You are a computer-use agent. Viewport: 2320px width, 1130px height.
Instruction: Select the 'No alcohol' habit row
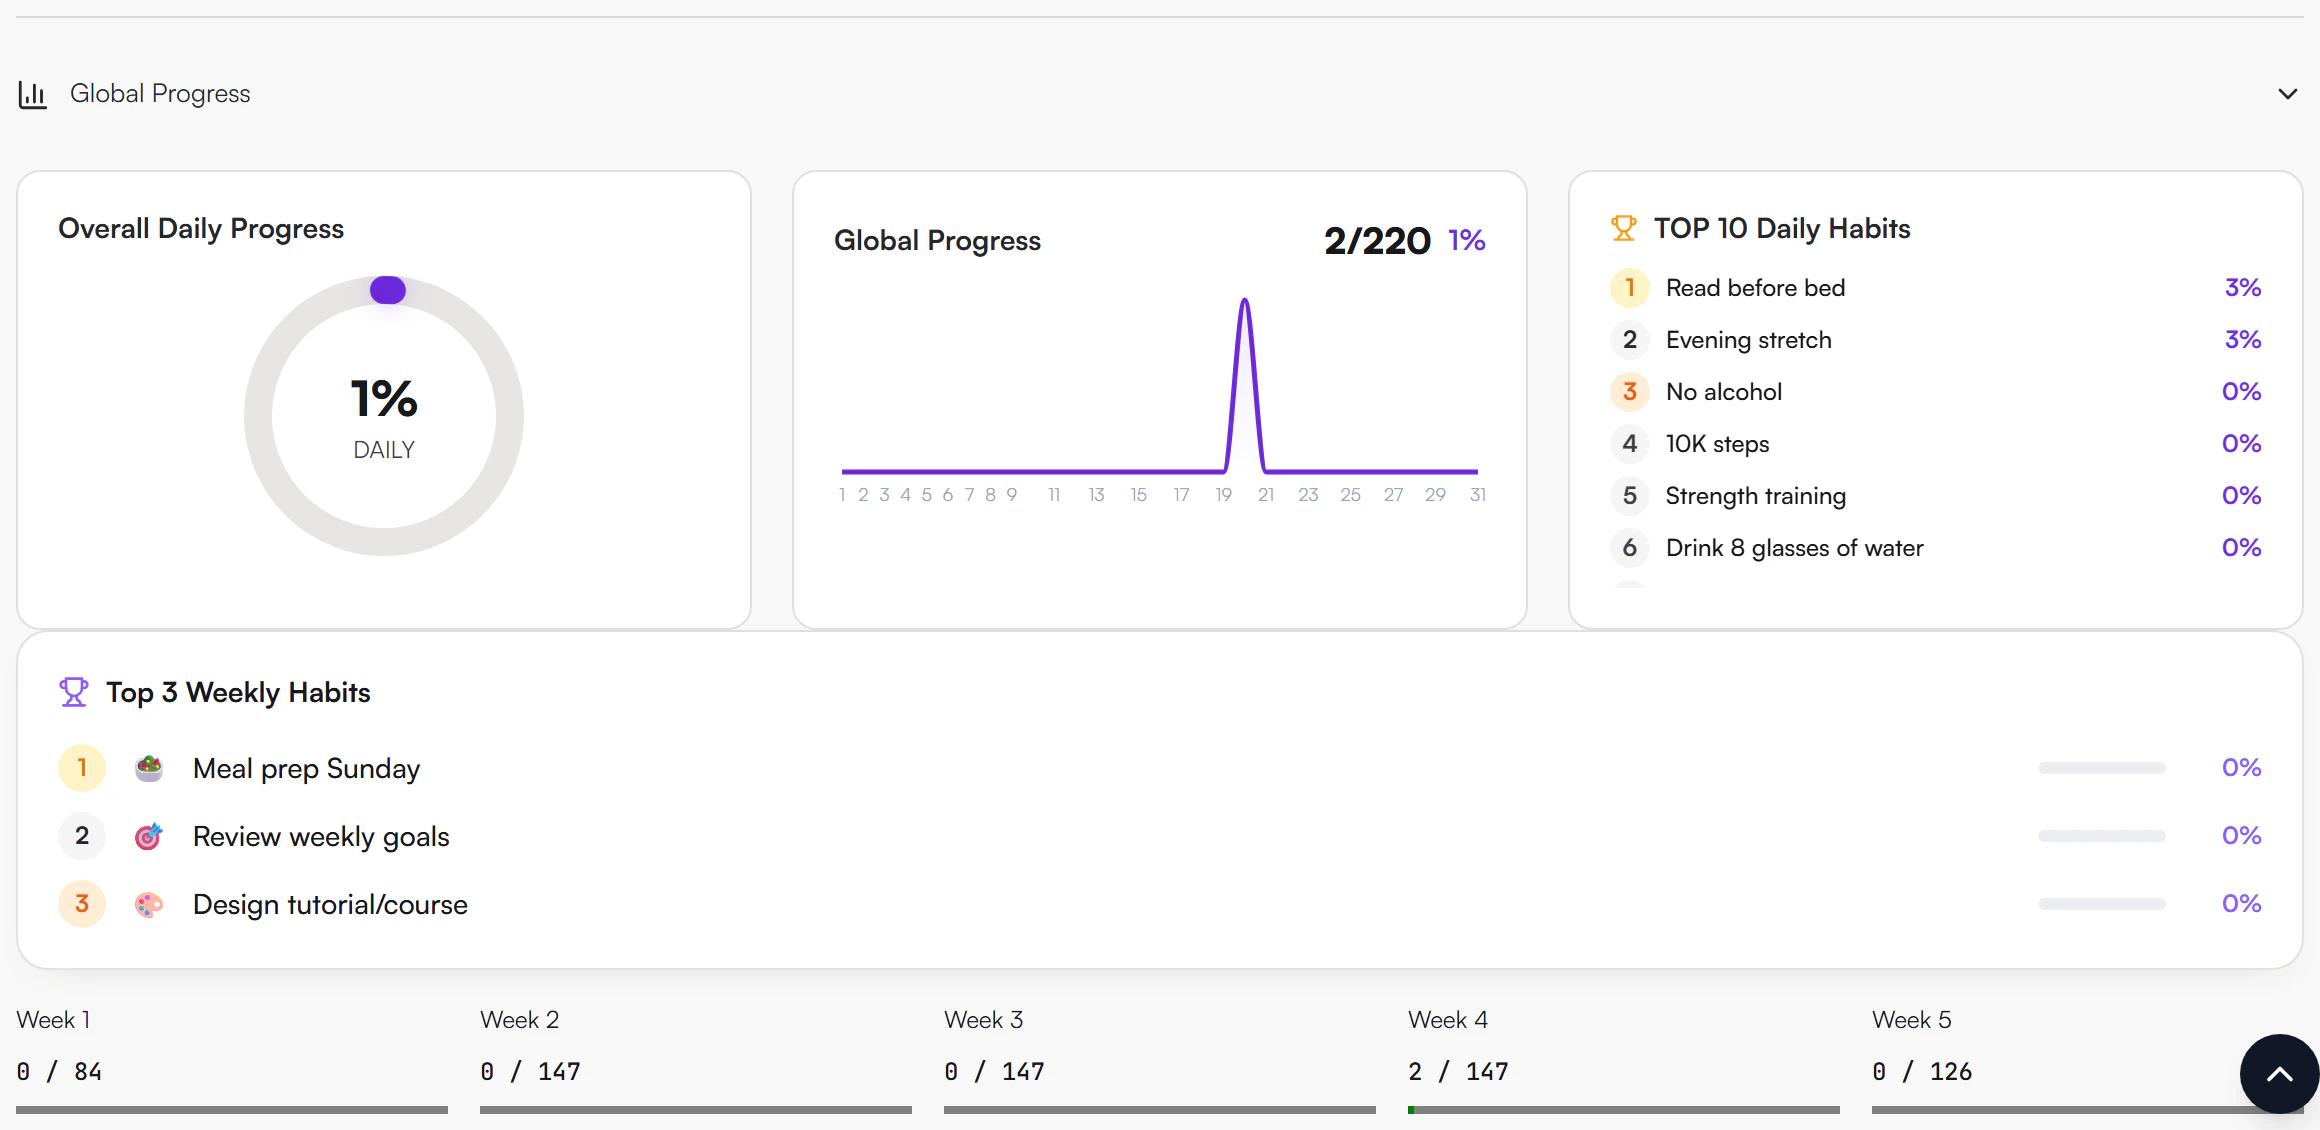pos(1936,392)
